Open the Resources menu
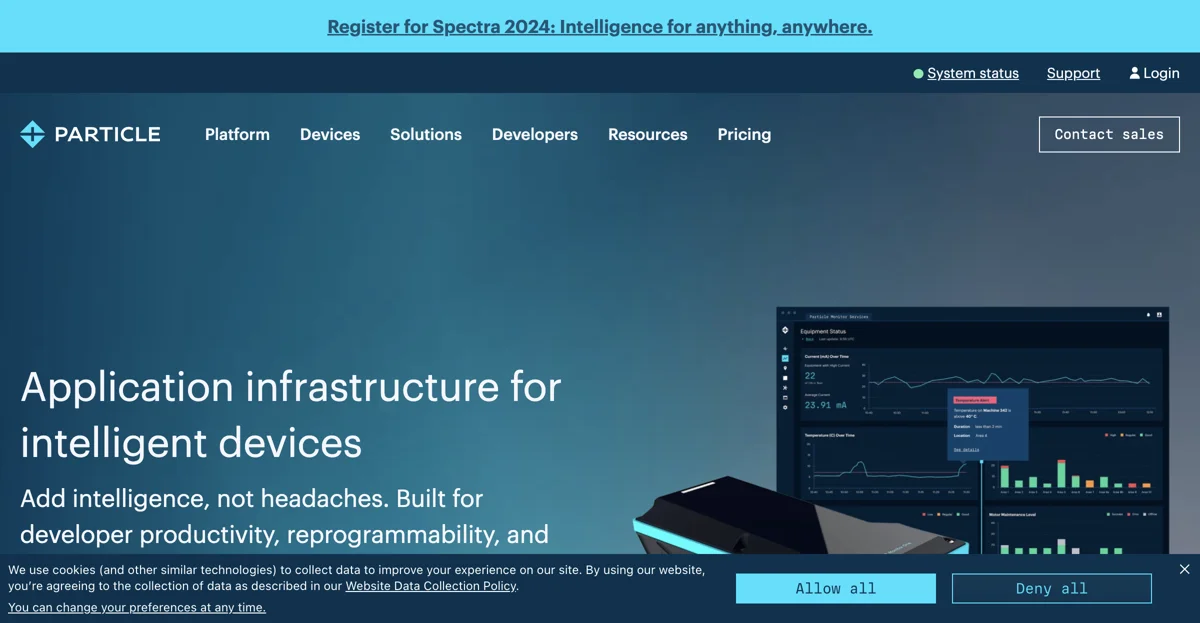The height and width of the screenshot is (623, 1200). [x=648, y=134]
